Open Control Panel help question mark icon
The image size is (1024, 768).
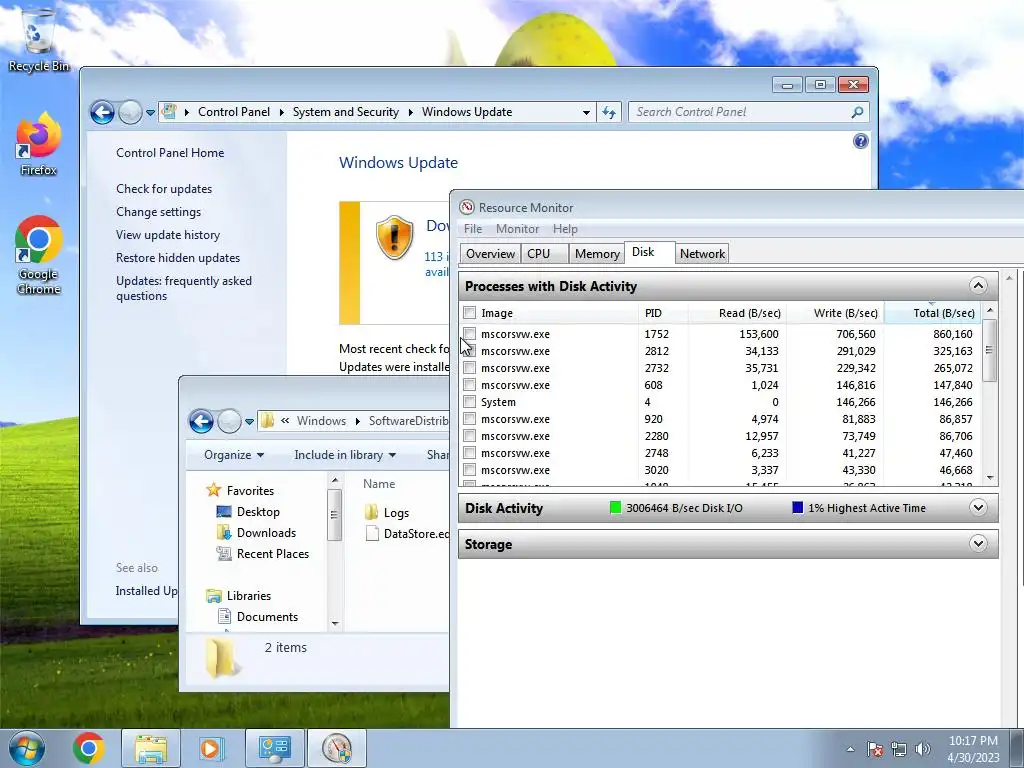point(860,141)
